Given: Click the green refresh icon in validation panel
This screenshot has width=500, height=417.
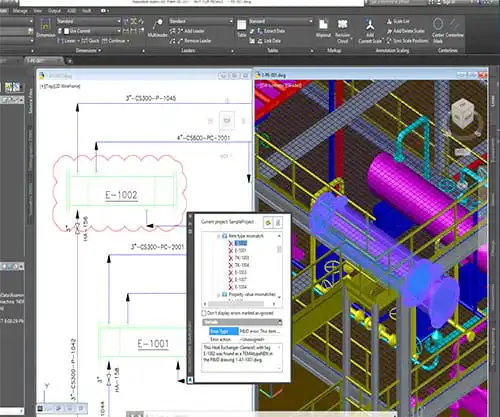Looking at the screenshot, I should pos(267,222).
